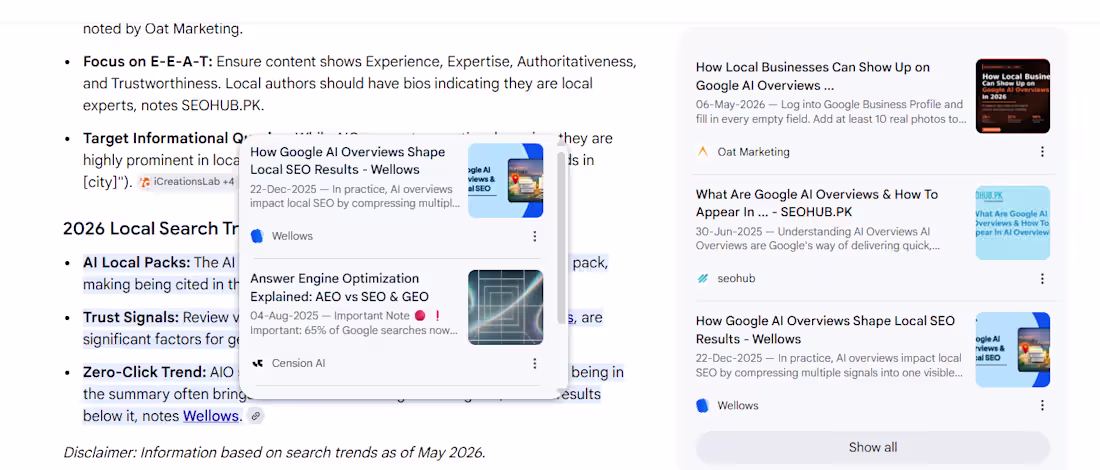Click the SEOHUB.PK article thumbnail
Screen dimensions: 1100x470
click(1012, 223)
